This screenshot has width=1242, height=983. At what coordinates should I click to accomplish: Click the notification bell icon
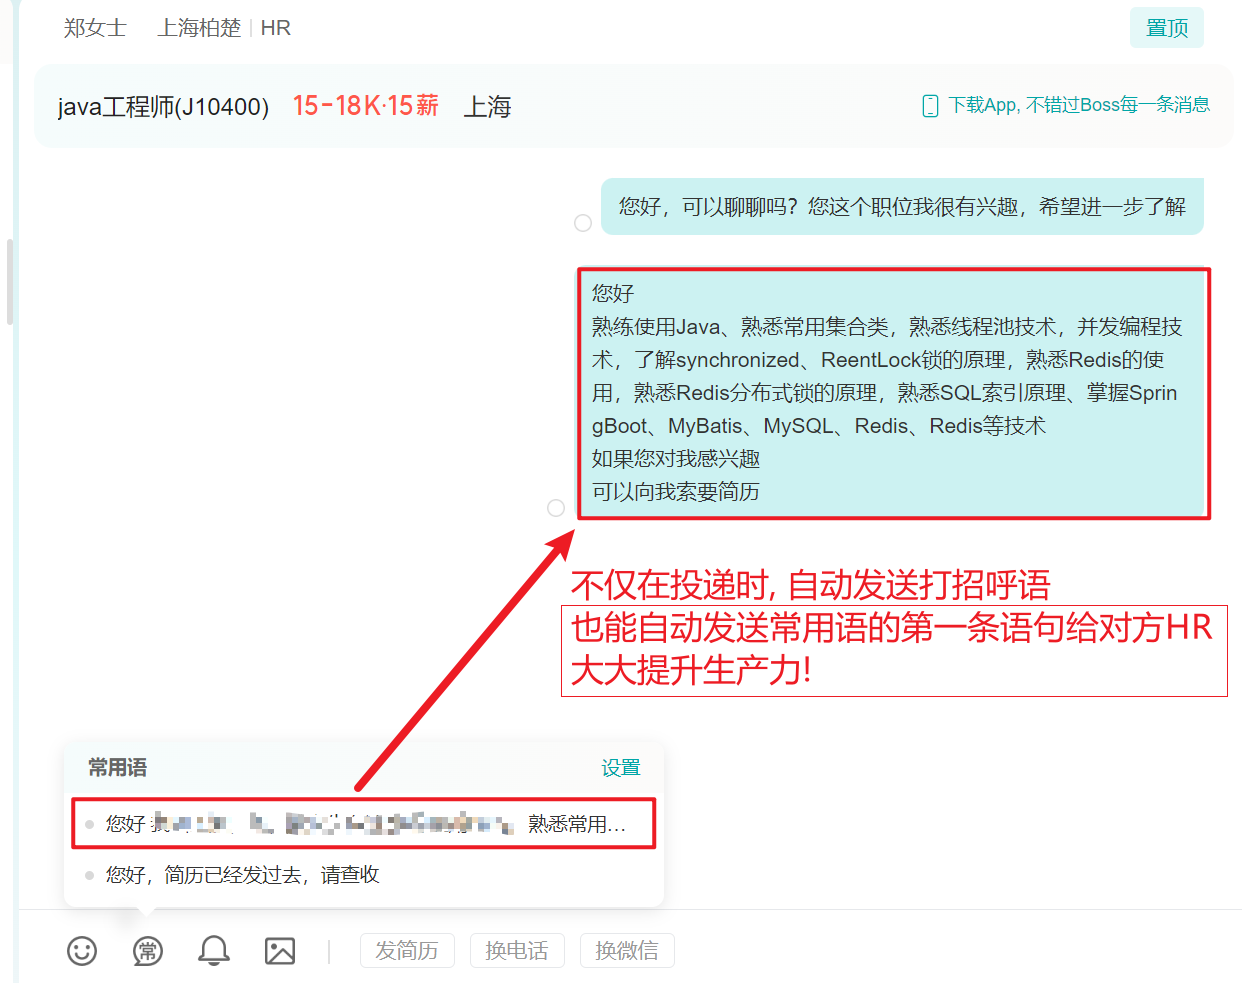pyautogui.click(x=212, y=951)
